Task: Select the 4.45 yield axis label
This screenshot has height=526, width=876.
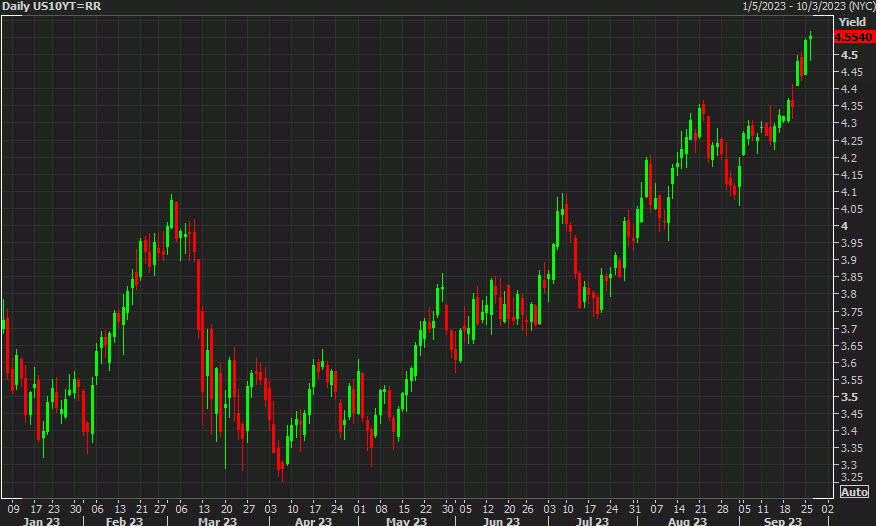Action: point(851,72)
